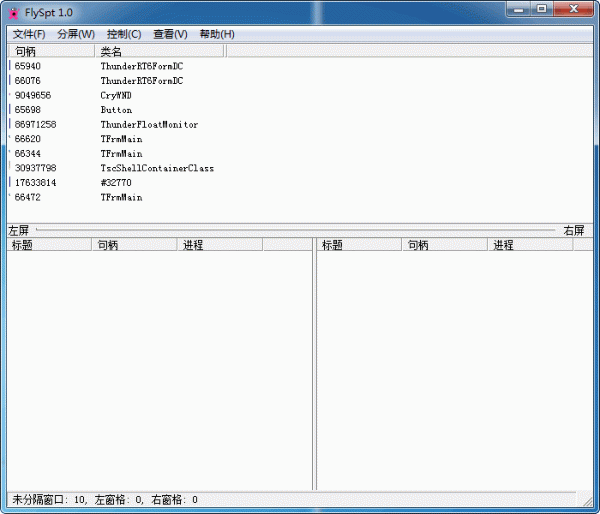Select the #32770 class row
The width and height of the screenshot is (600, 514).
click(x=116, y=183)
